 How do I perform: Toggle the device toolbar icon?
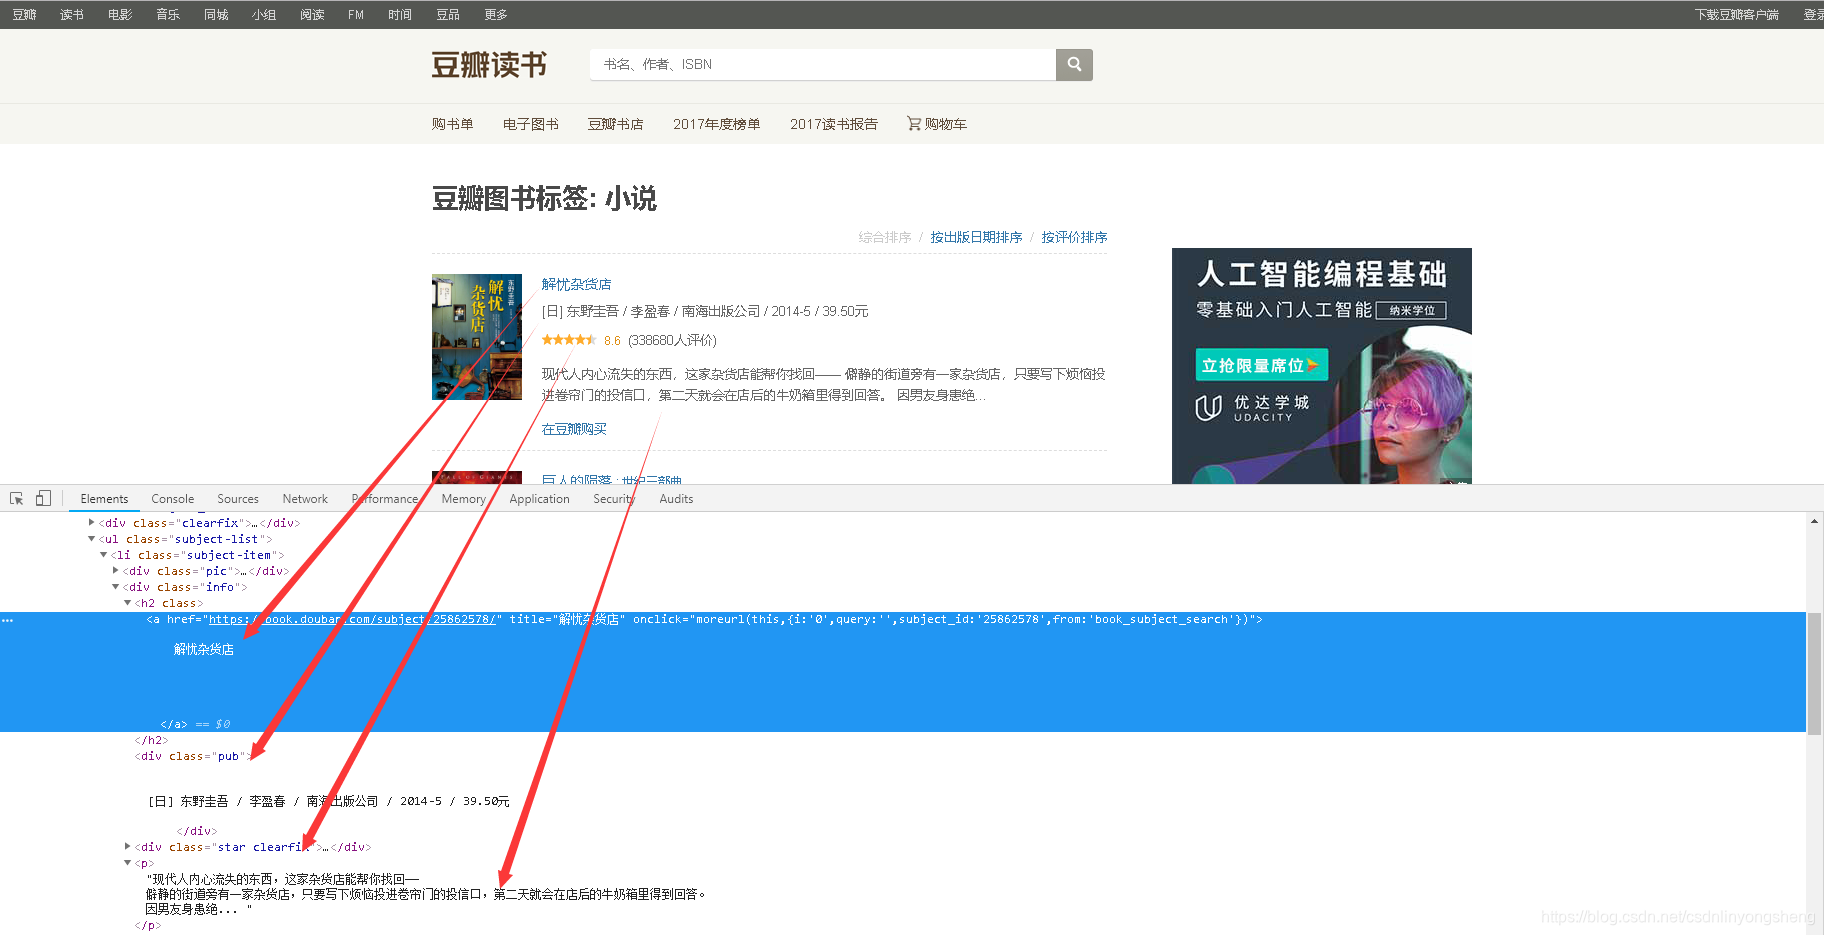[43, 498]
